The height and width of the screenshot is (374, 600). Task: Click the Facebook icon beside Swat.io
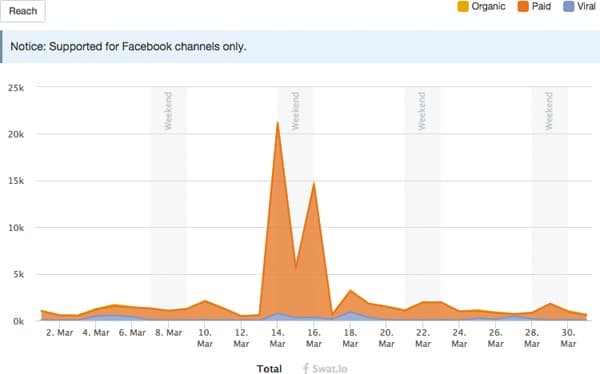pos(305,369)
